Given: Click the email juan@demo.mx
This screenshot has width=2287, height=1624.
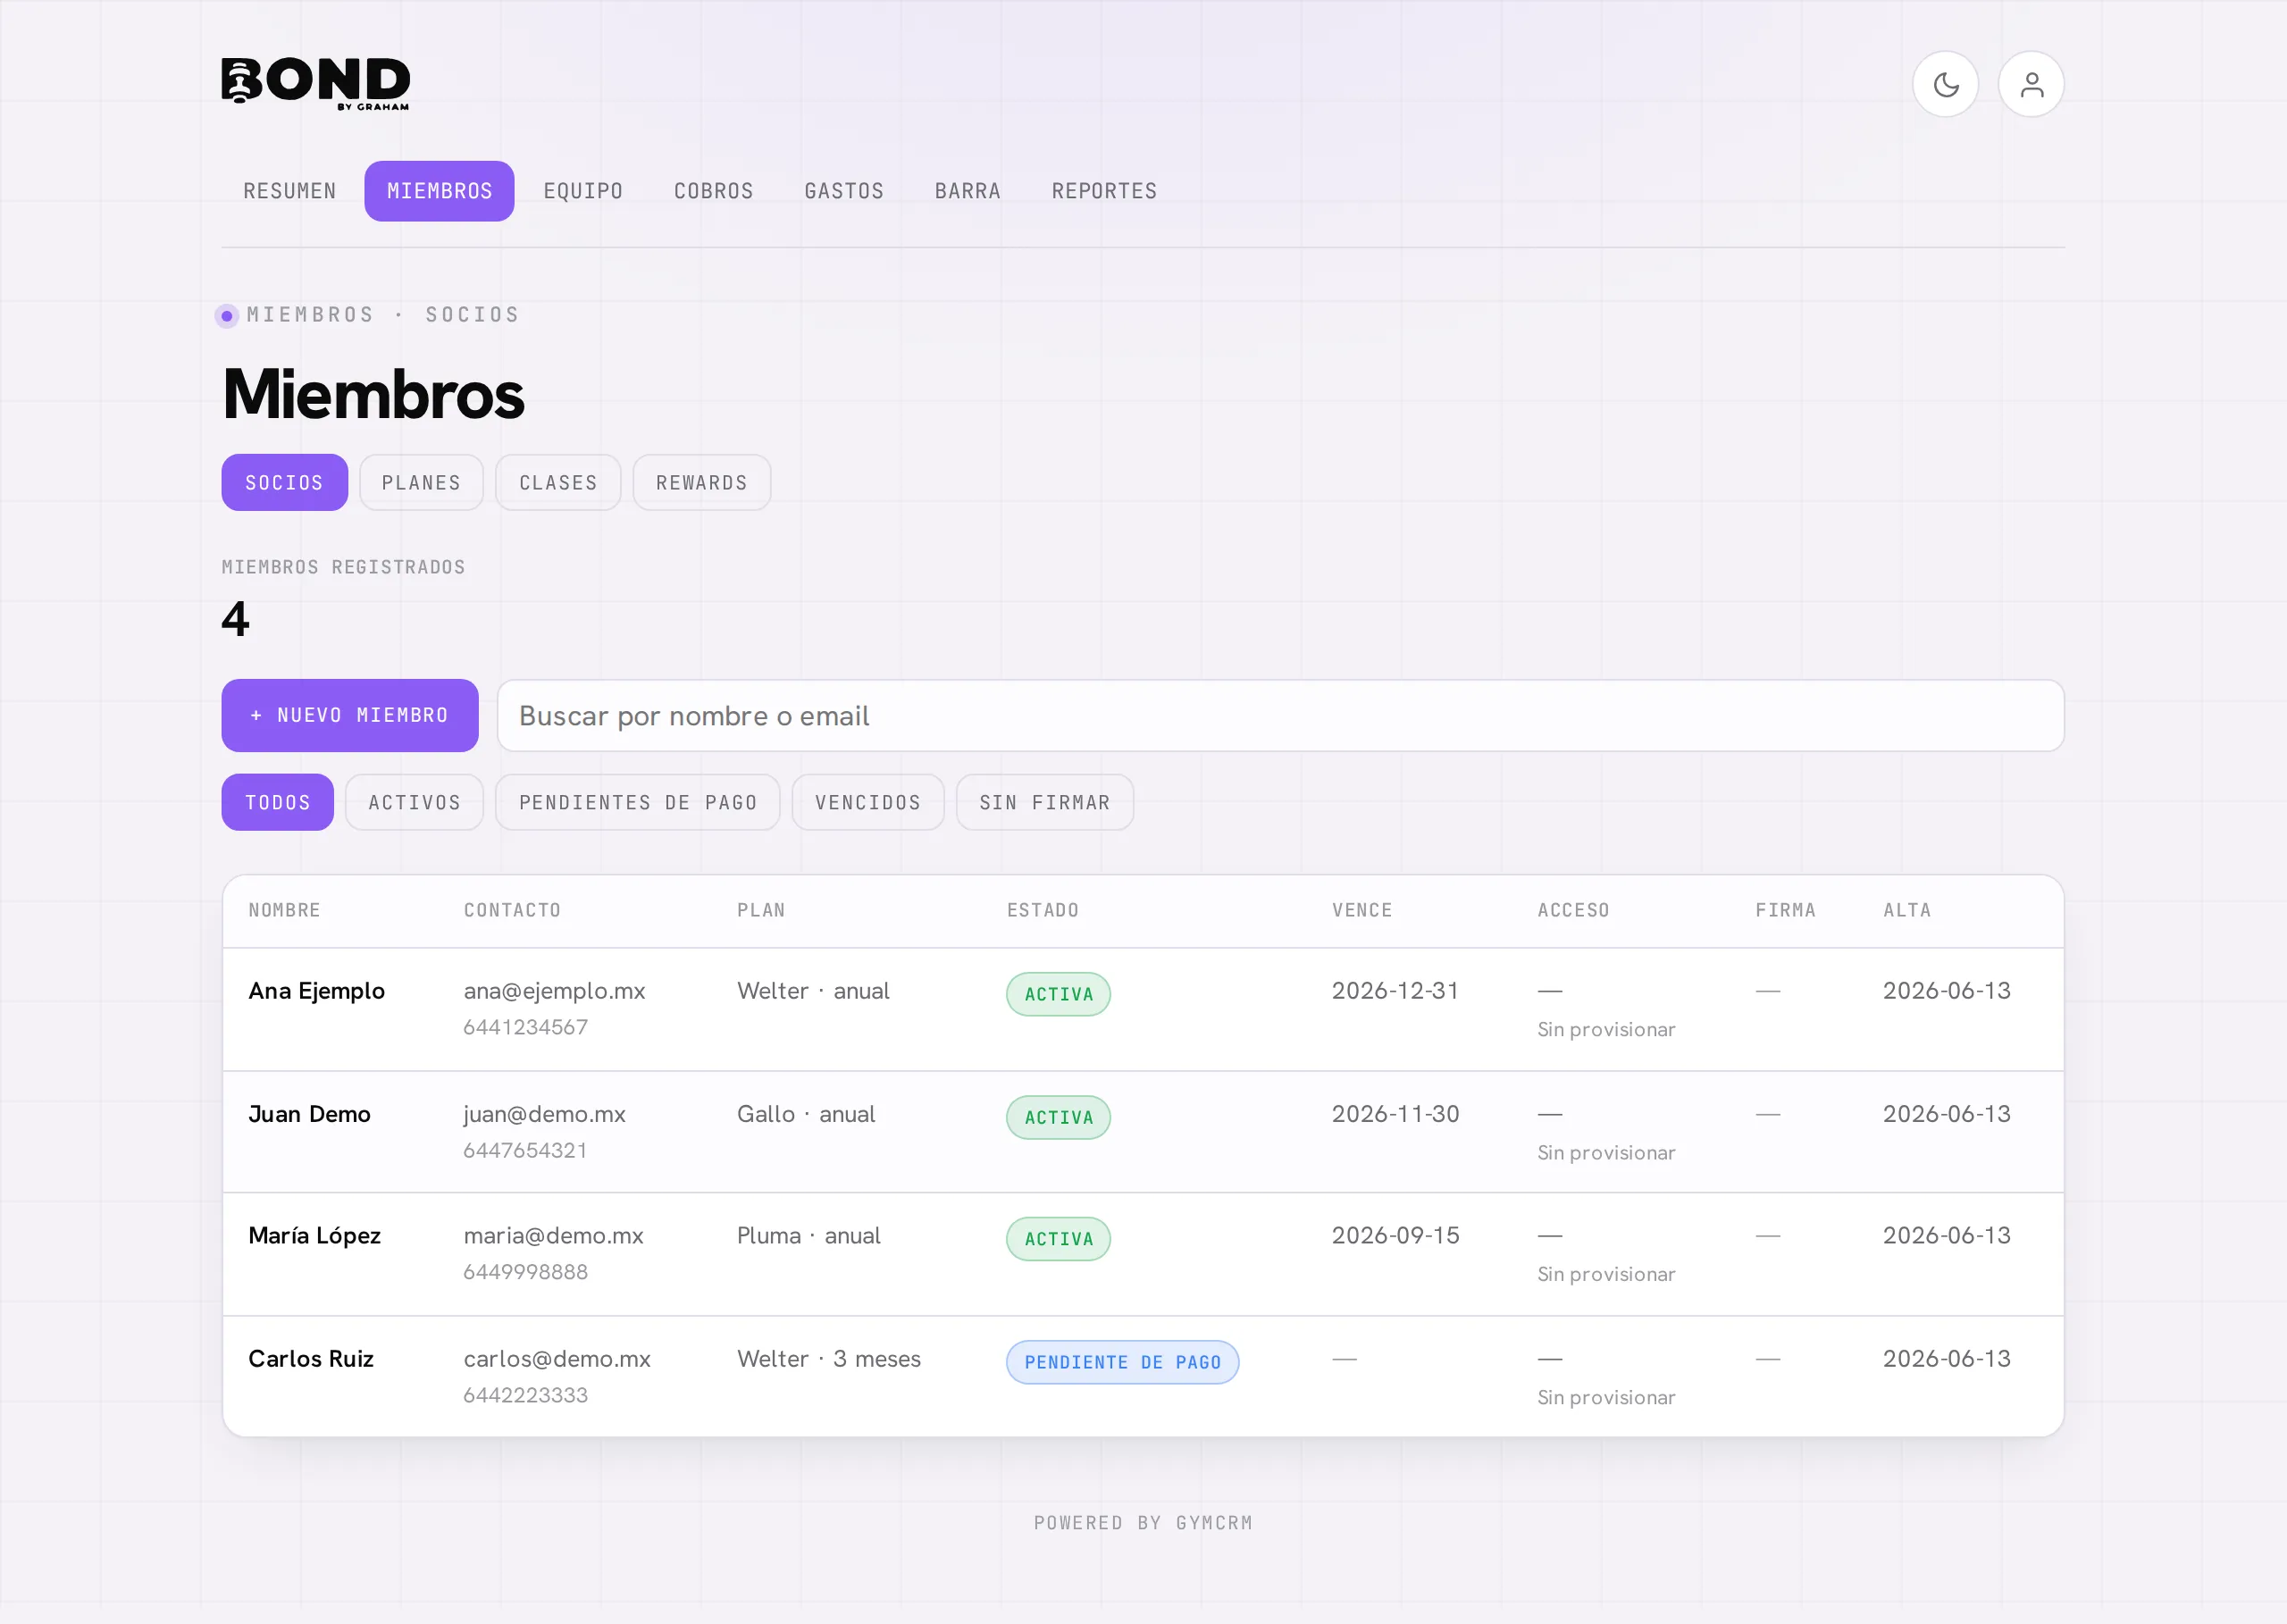Looking at the screenshot, I should [x=544, y=1114].
